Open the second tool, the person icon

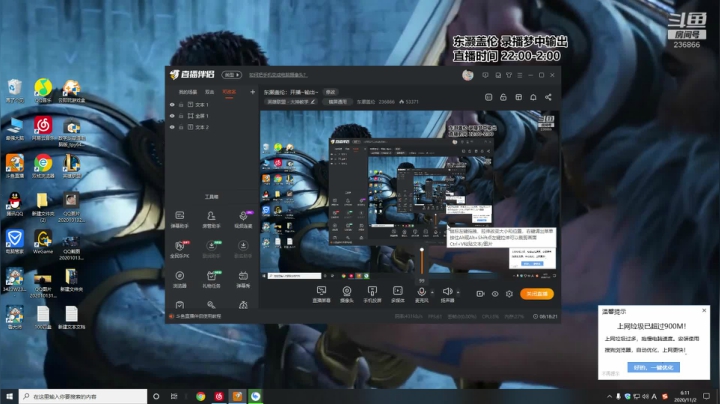[x=211, y=219]
